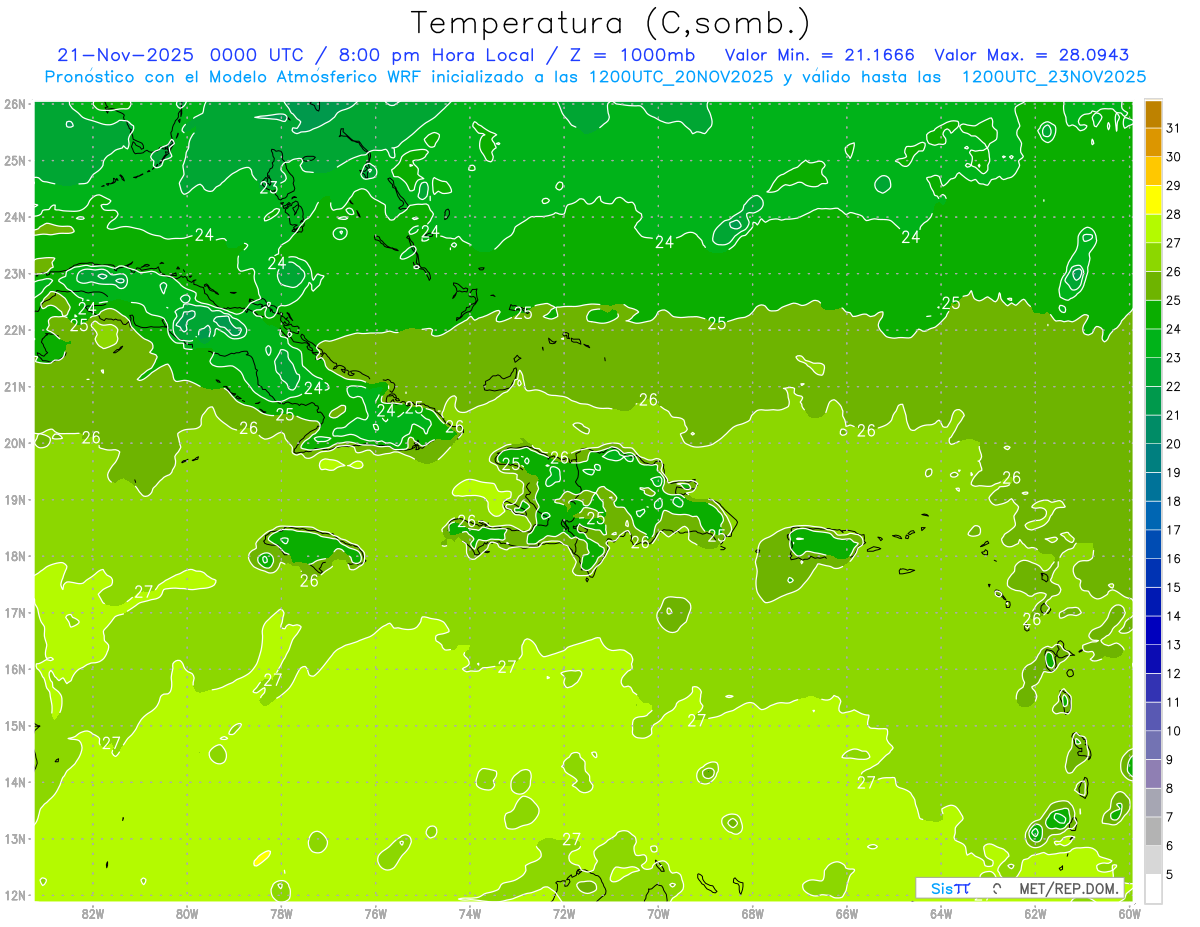
Task: Click the 20N latitude axis label
Action: point(14,444)
